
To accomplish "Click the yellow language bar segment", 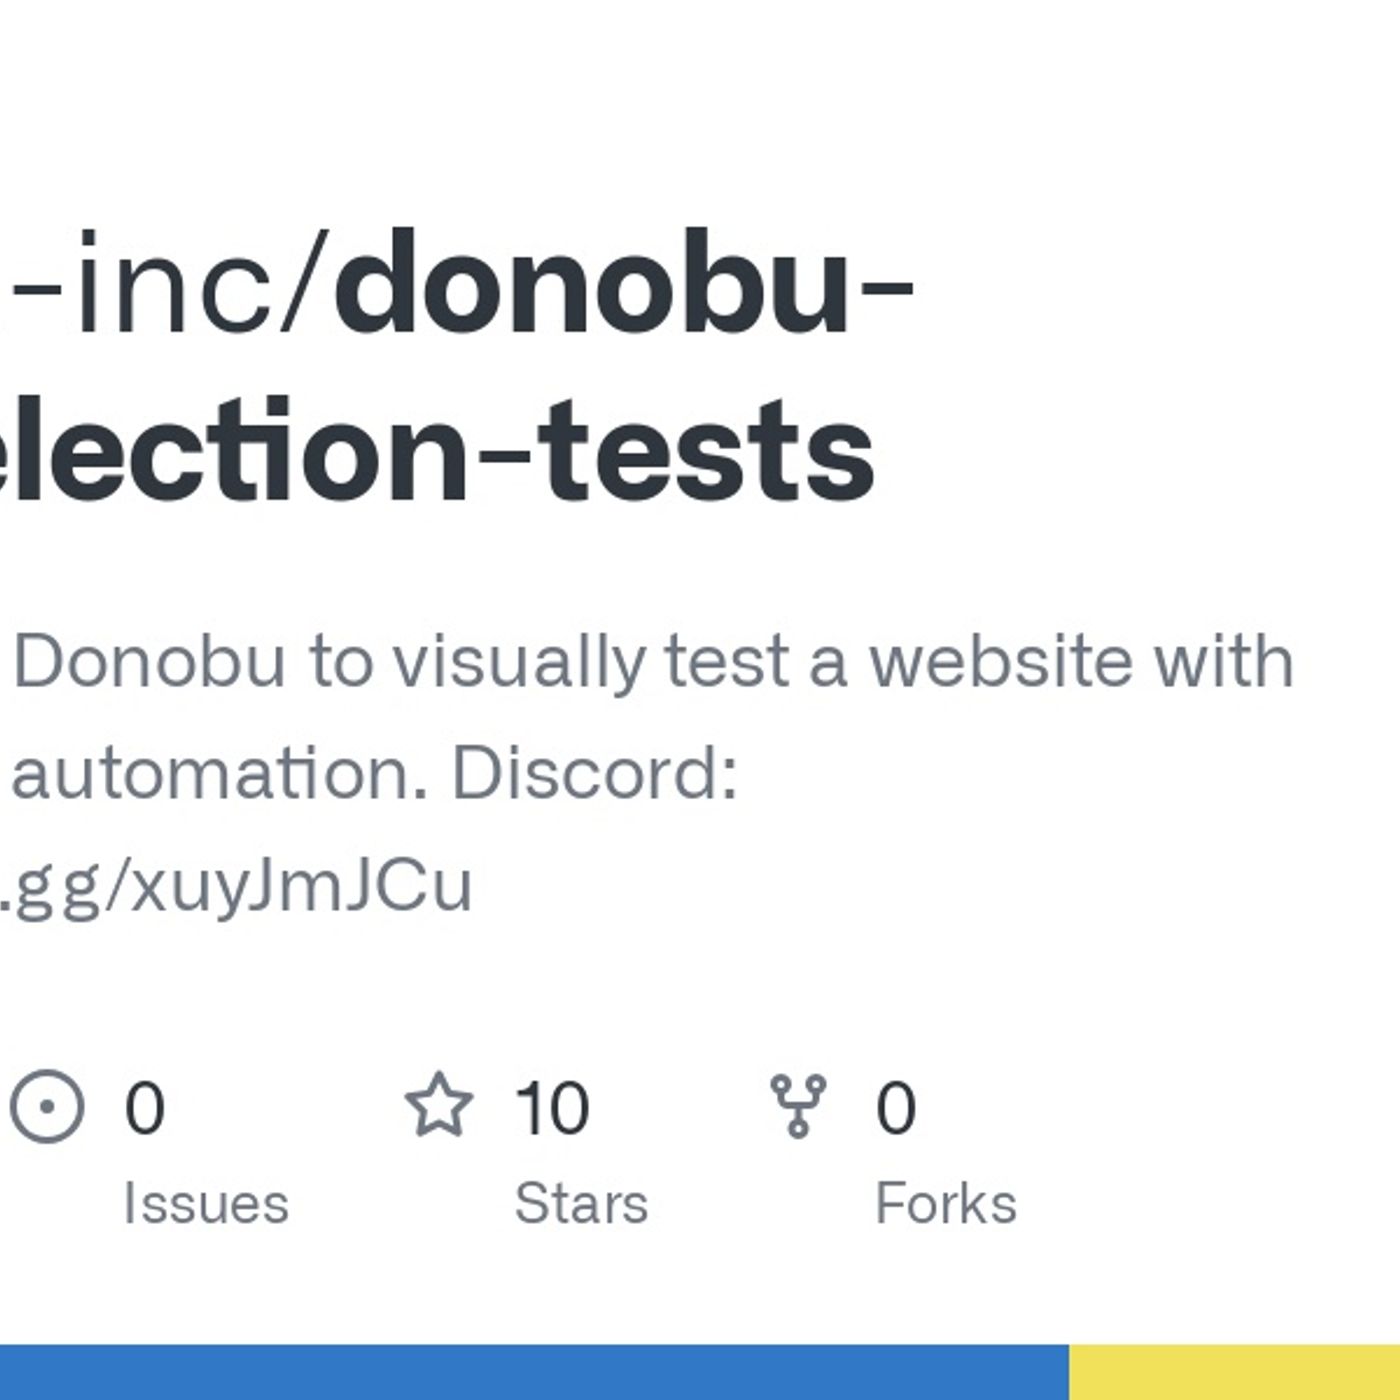I will [x=1234, y=1372].
